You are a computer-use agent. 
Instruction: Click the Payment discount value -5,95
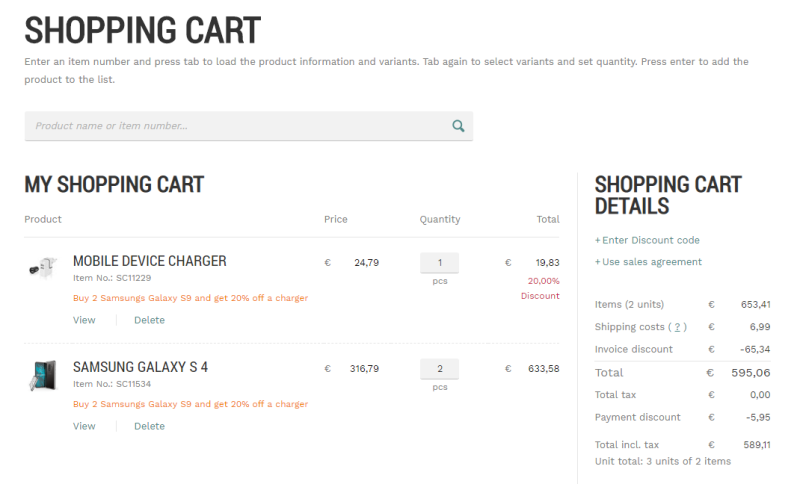758,417
